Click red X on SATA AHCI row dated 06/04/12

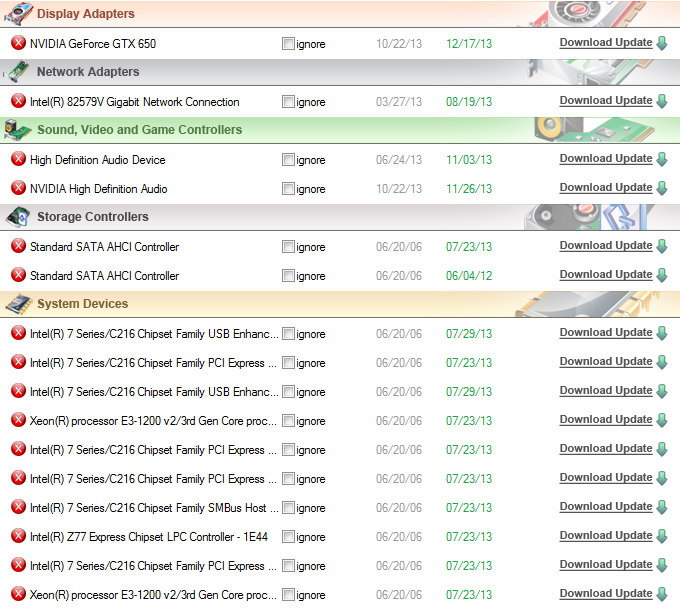18,275
